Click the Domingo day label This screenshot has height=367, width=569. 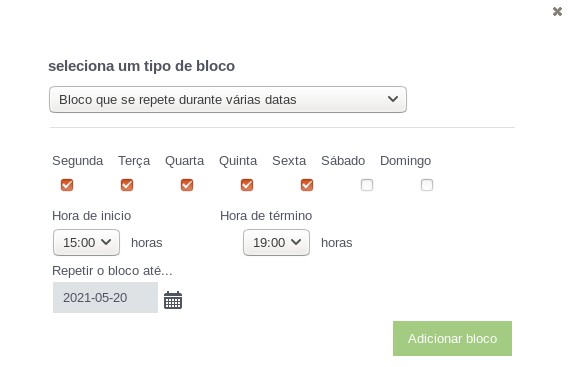[x=405, y=161]
